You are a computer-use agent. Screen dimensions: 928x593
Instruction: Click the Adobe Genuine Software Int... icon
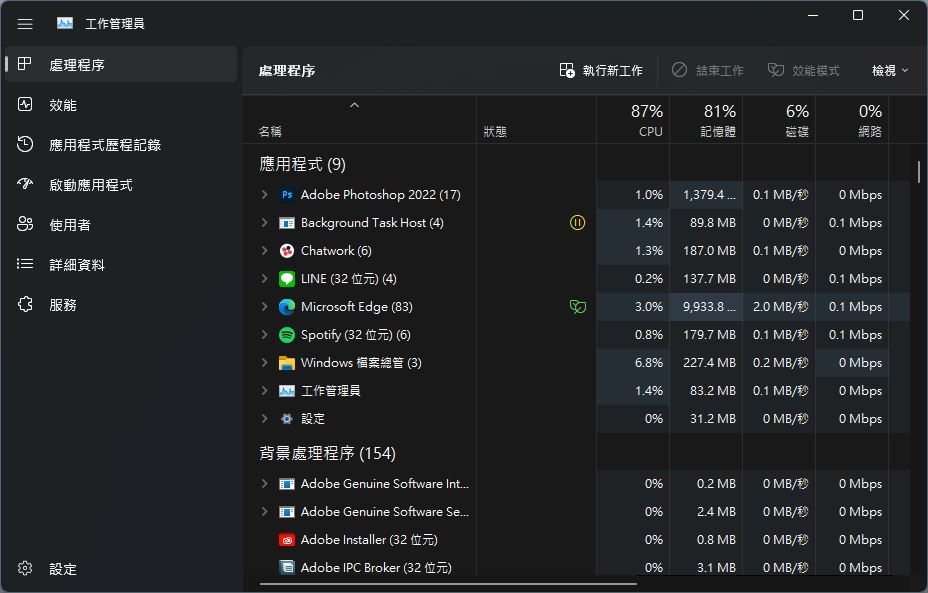(x=287, y=484)
